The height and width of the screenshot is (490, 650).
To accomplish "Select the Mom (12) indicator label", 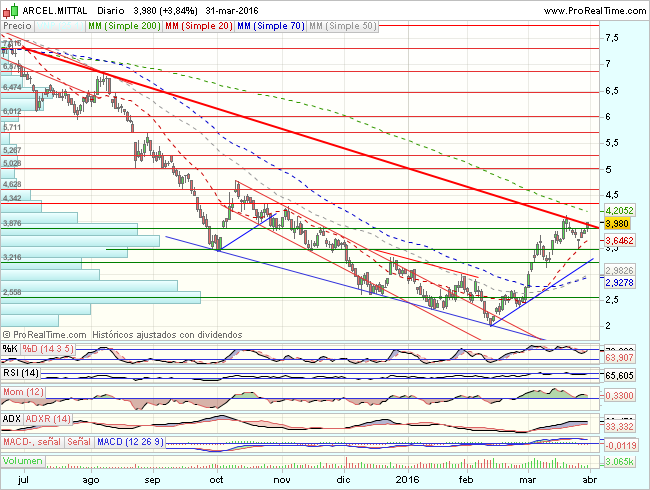I will (21, 392).
